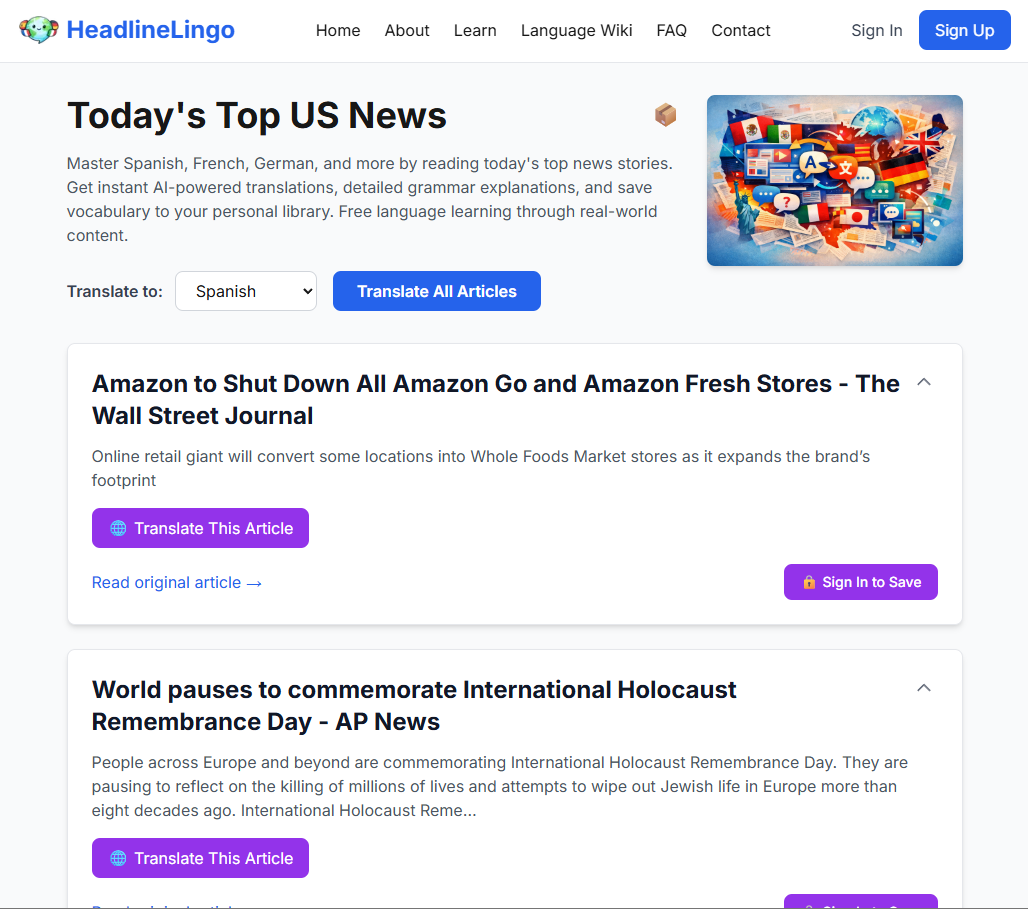The height and width of the screenshot is (909, 1028).
Task: Click Translate All Articles button
Action: pyautogui.click(x=437, y=291)
